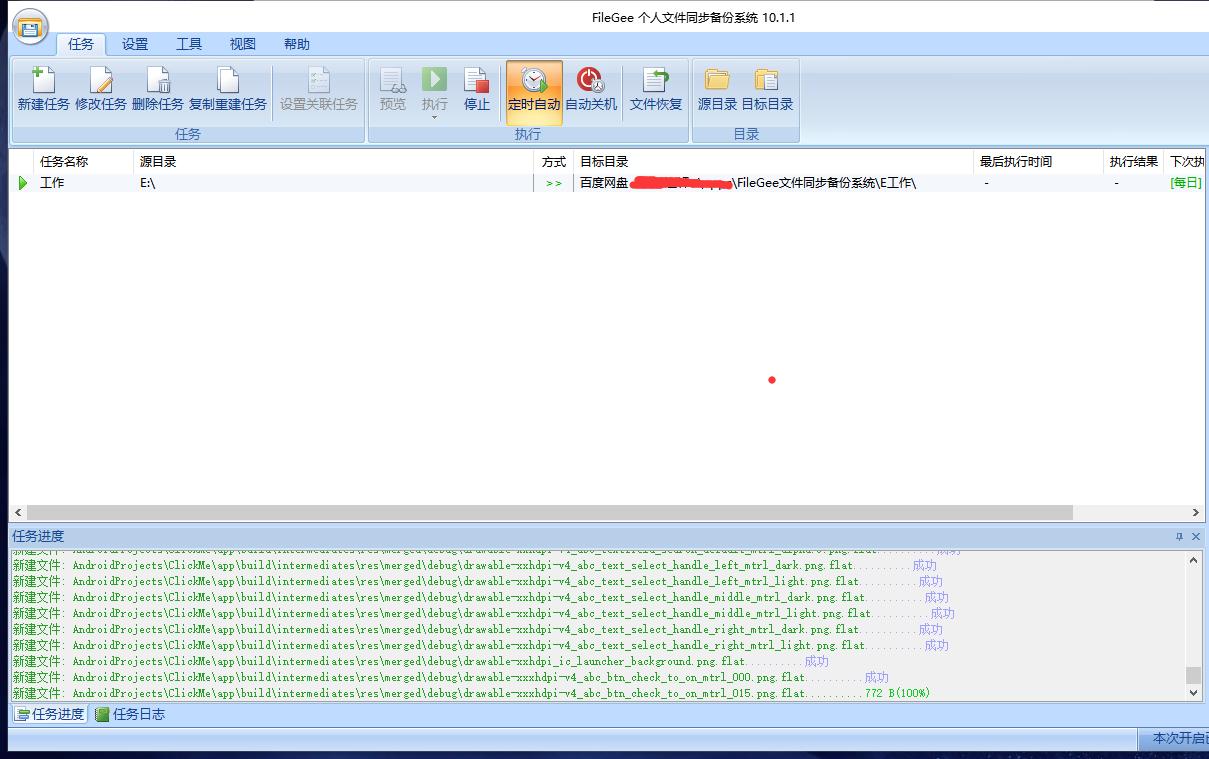Click the task list scroll right arrow
1209x759 pixels.
pos(1195,512)
